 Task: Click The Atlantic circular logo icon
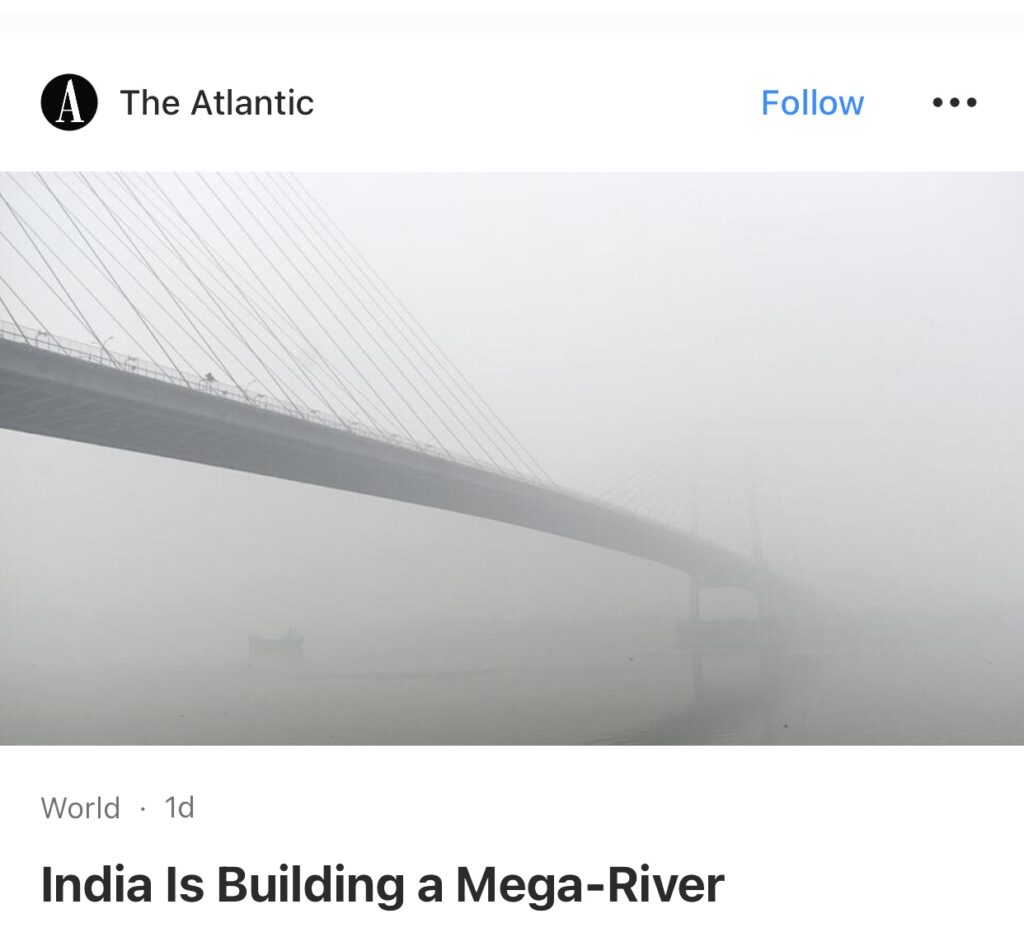click(x=69, y=103)
